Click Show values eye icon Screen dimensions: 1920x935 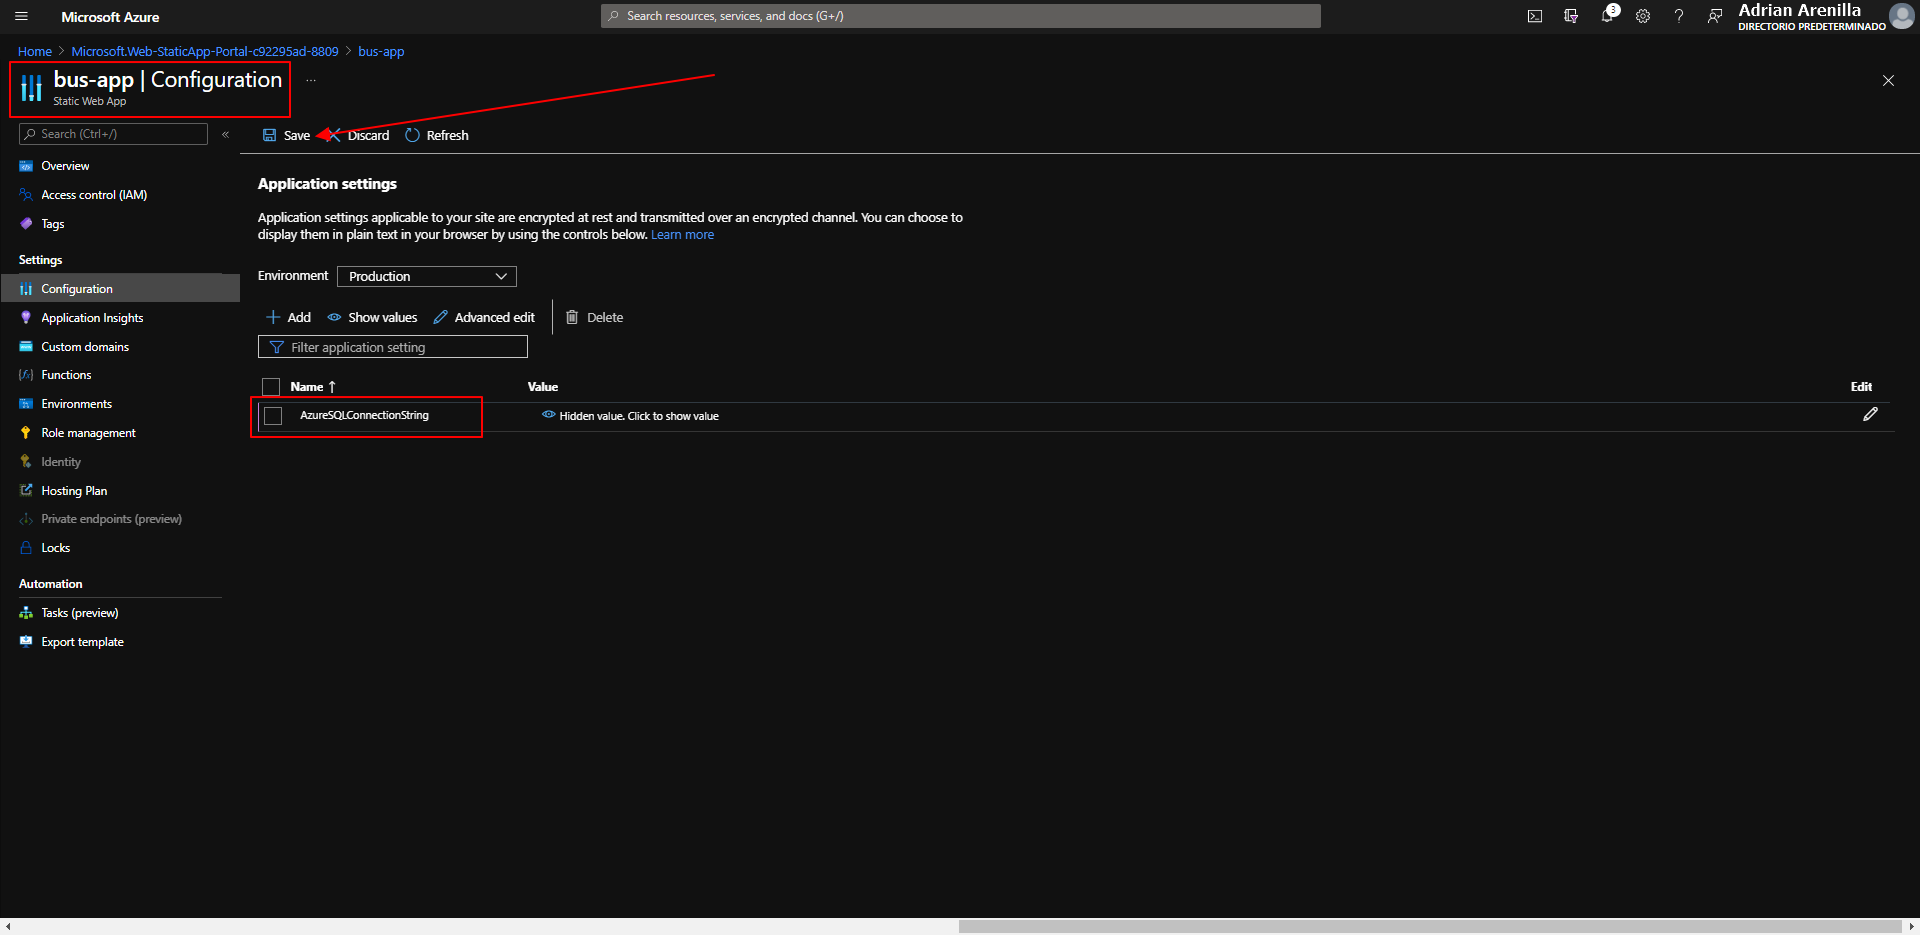(x=334, y=317)
